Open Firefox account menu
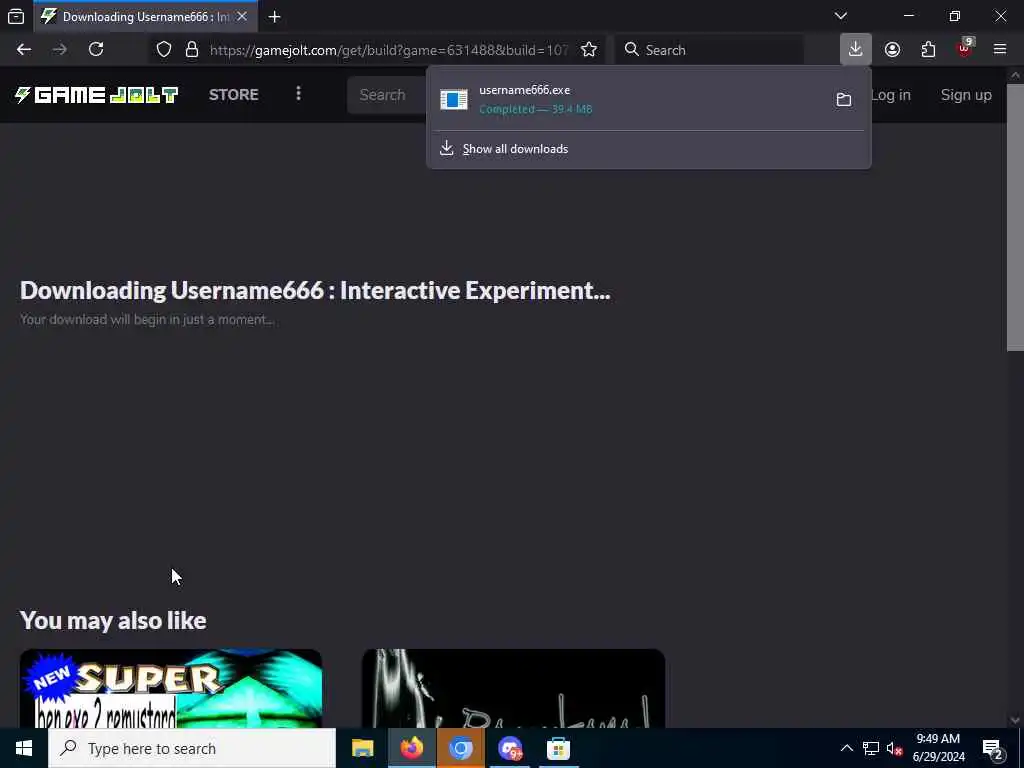Viewport: 1024px width, 768px height. (x=892, y=50)
